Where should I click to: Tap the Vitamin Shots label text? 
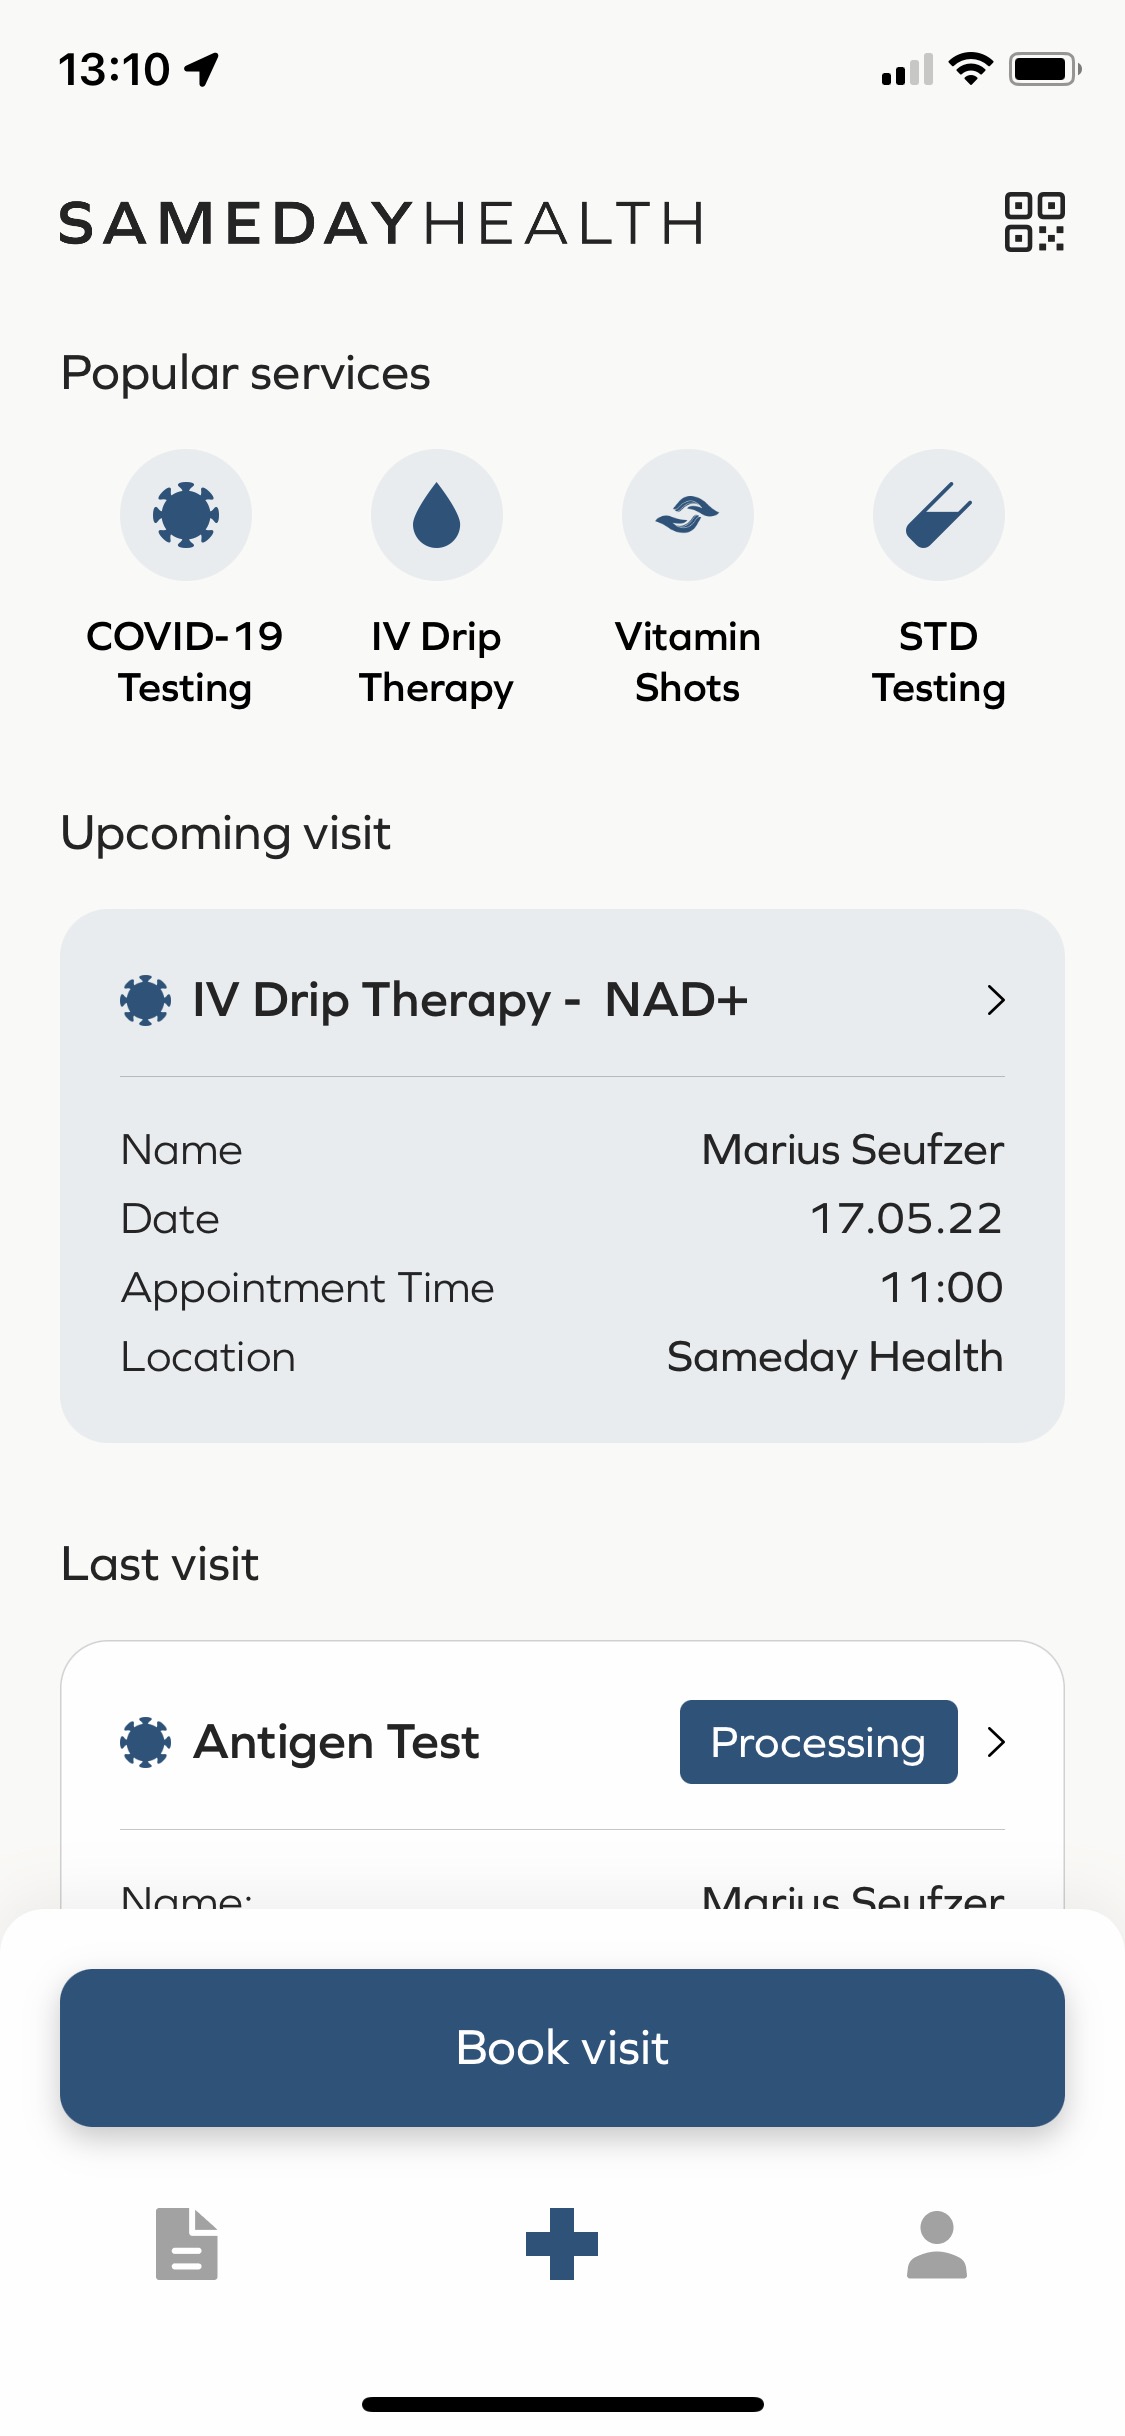688,662
